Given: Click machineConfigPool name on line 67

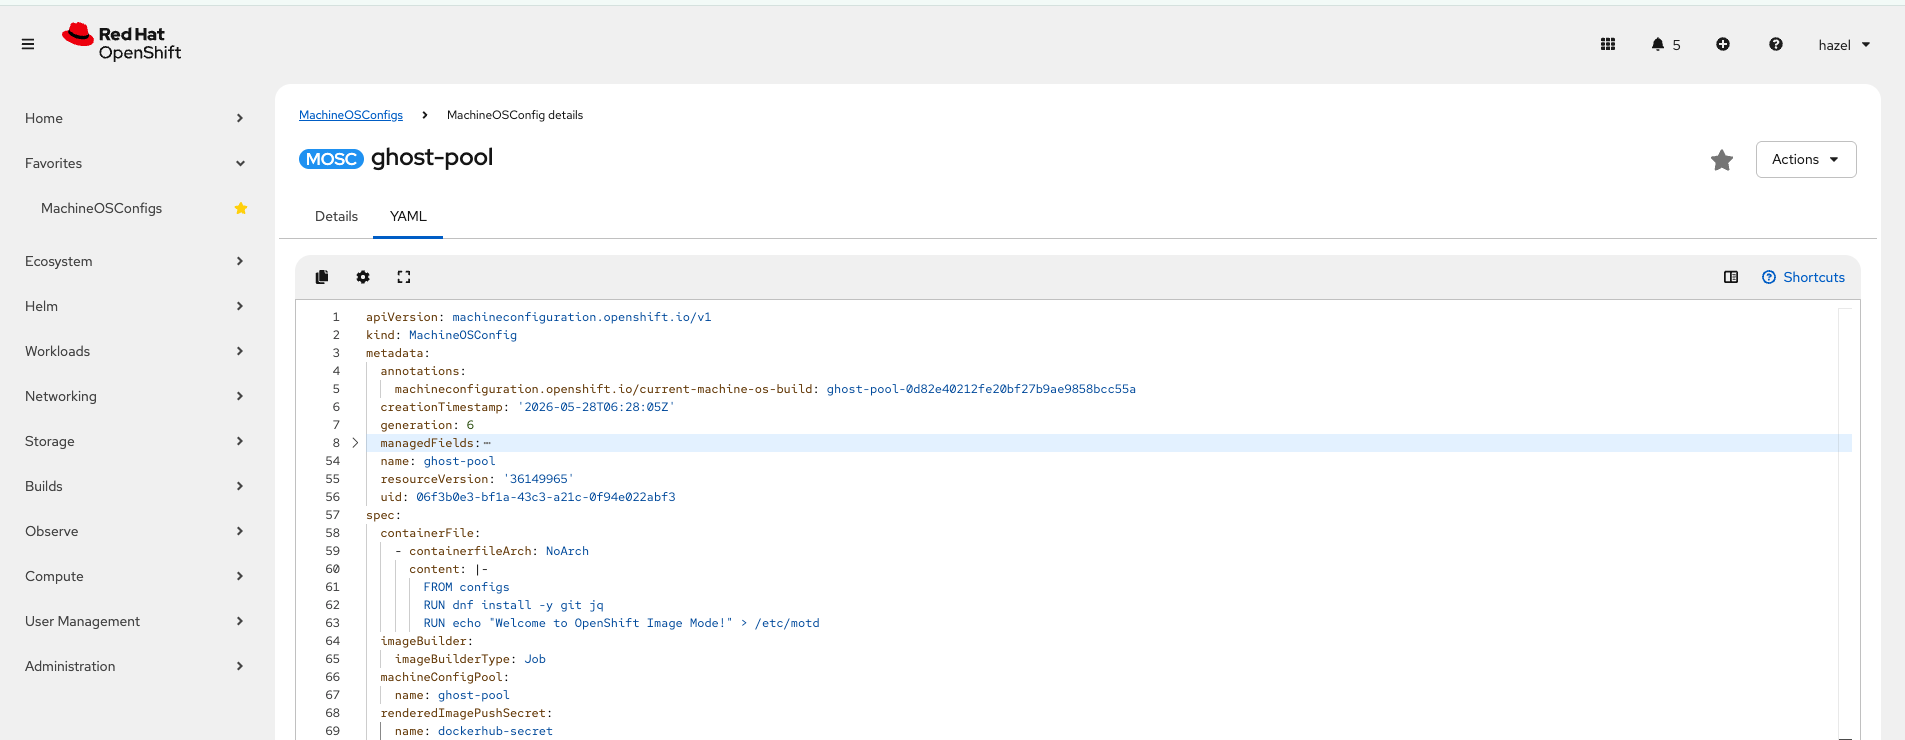Looking at the screenshot, I should pos(452,695).
